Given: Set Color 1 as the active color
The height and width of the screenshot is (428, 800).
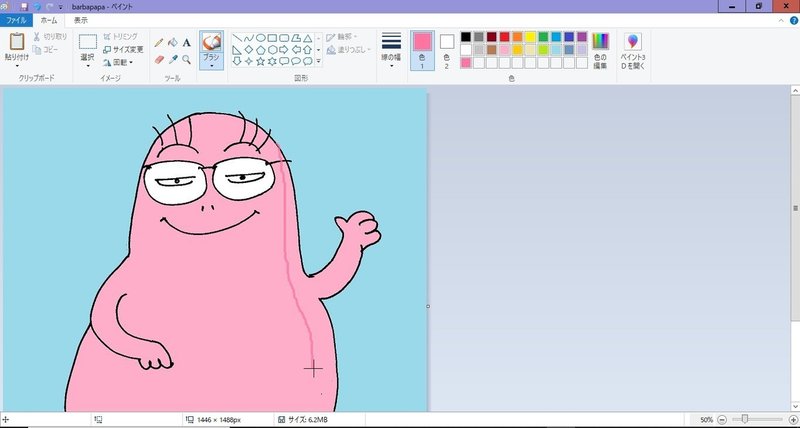Looking at the screenshot, I should click(422, 47).
